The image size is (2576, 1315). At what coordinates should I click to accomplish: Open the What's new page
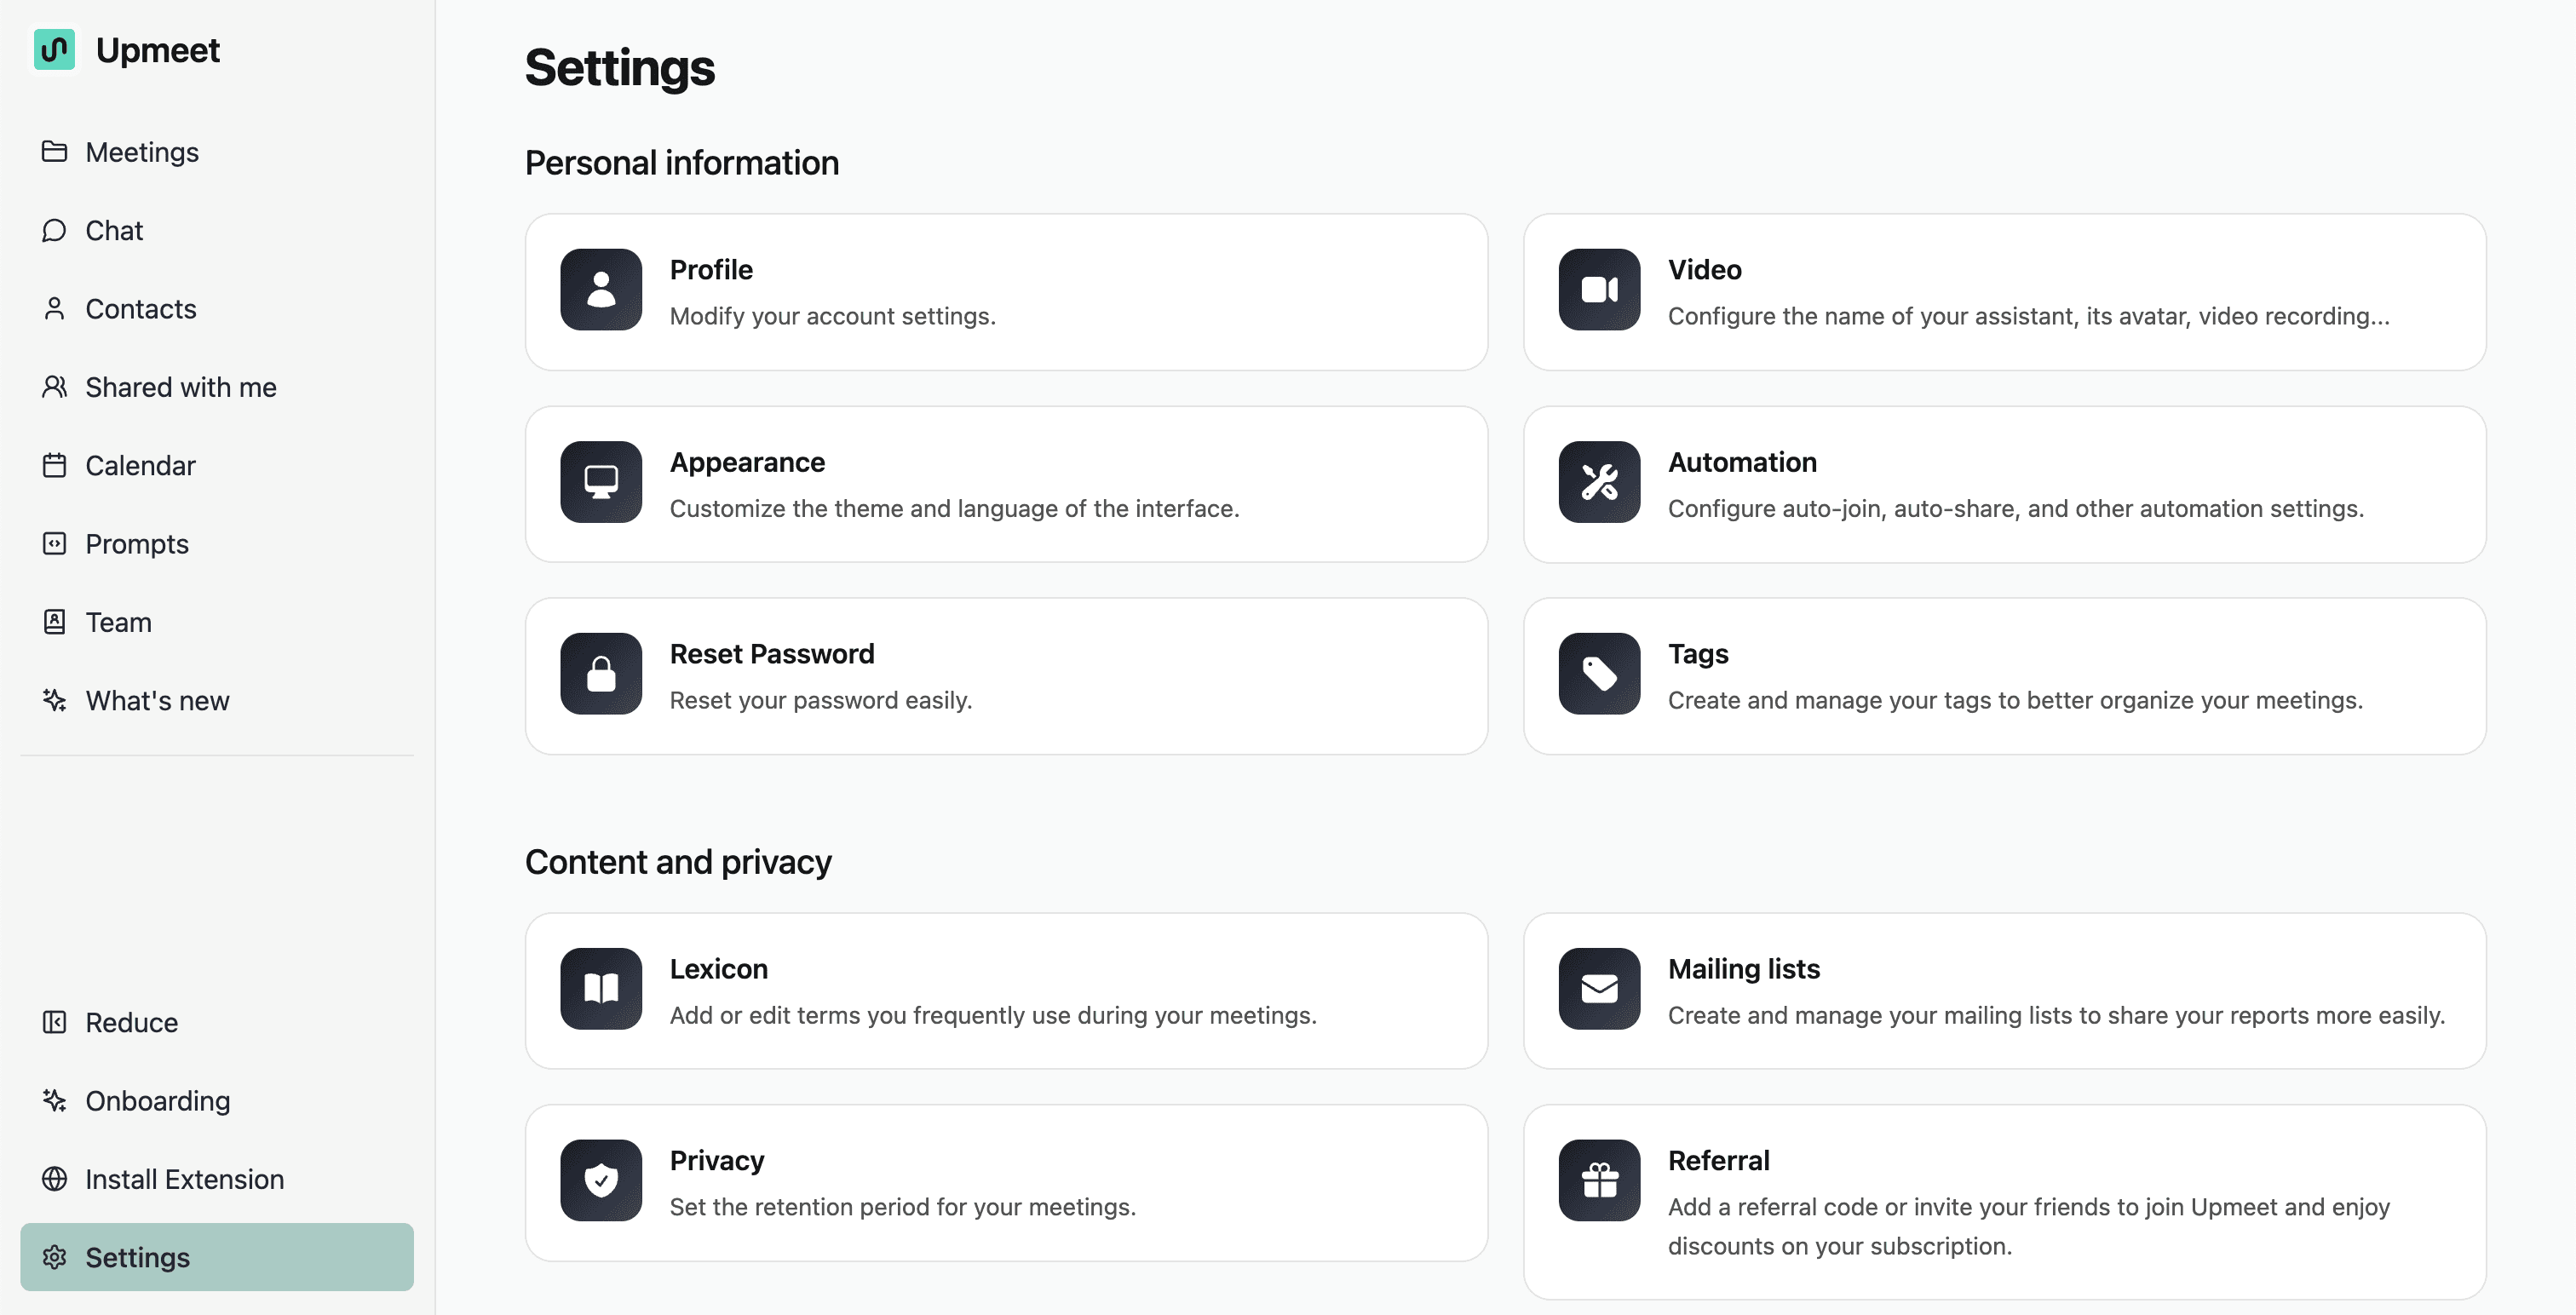tap(157, 701)
